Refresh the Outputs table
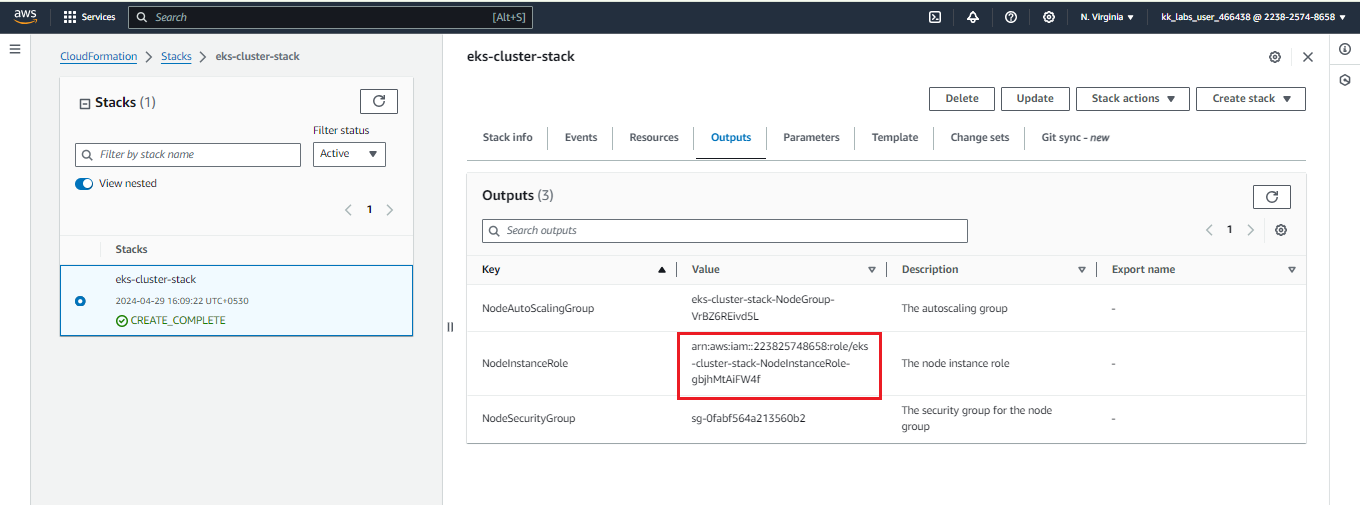The width and height of the screenshot is (1360, 505). point(1272,197)
